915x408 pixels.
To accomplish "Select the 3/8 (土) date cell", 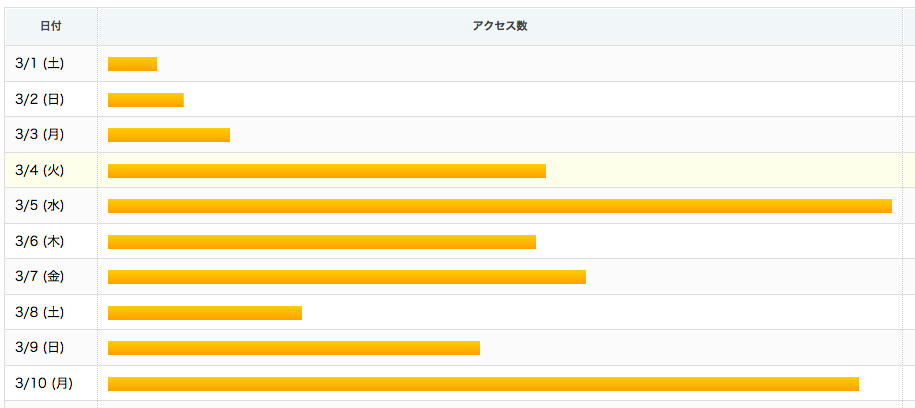I will 51,312.
